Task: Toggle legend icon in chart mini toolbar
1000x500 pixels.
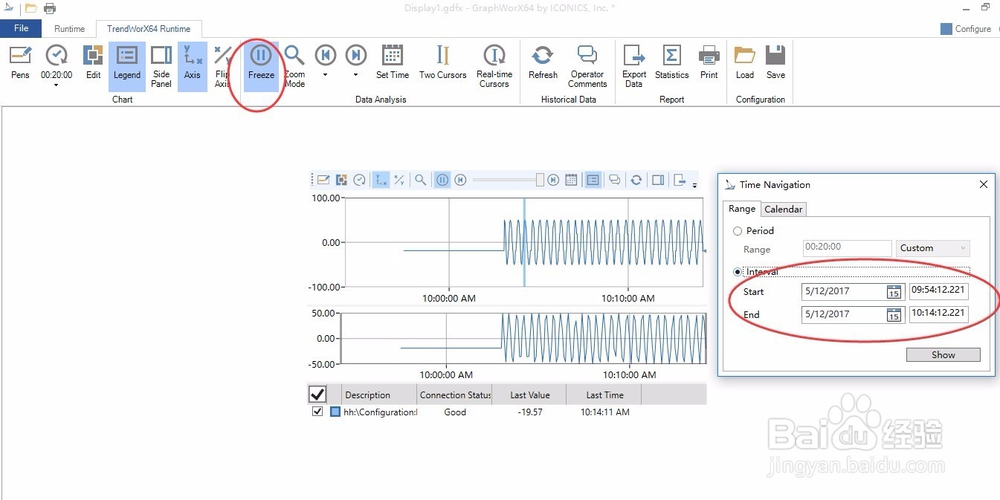Action: coord(592,180)
